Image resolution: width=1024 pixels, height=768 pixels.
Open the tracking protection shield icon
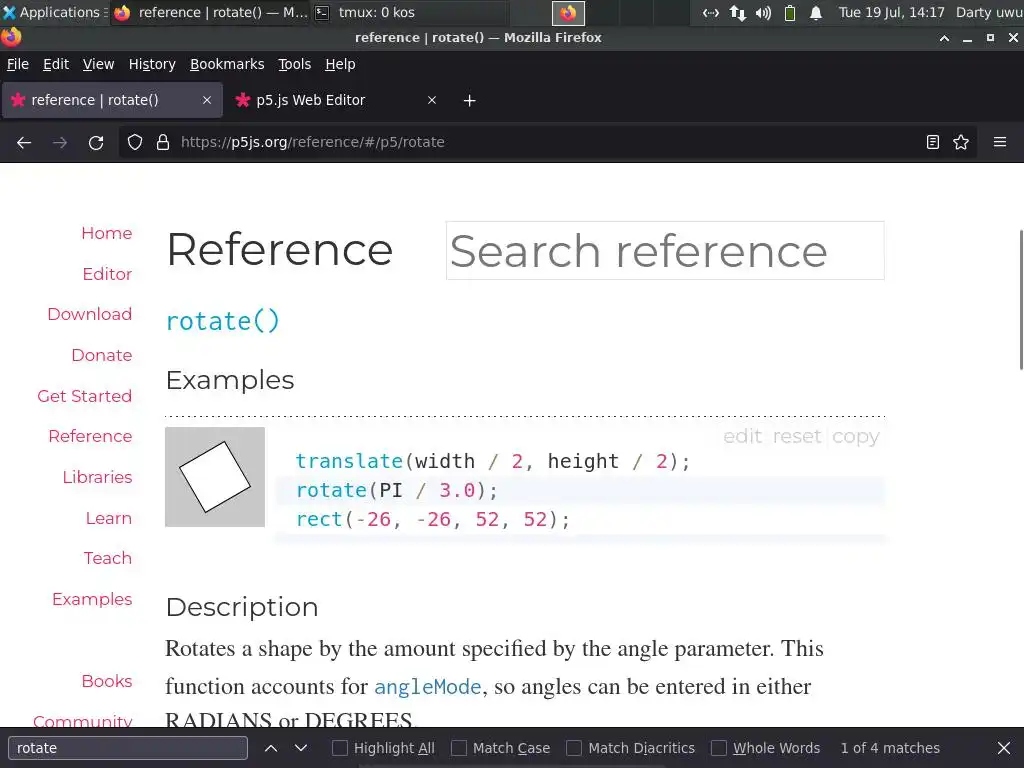[x=135, y=142]
